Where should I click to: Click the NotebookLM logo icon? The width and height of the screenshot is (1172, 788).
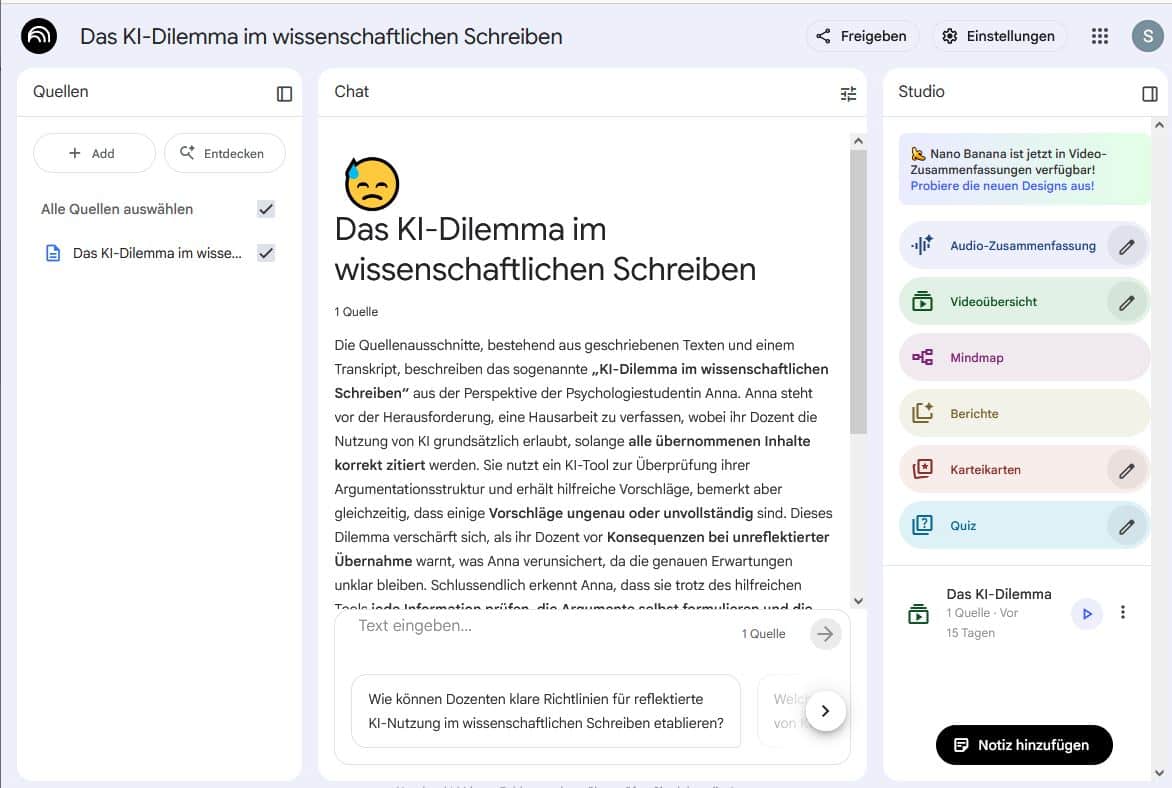coord(39,36)
